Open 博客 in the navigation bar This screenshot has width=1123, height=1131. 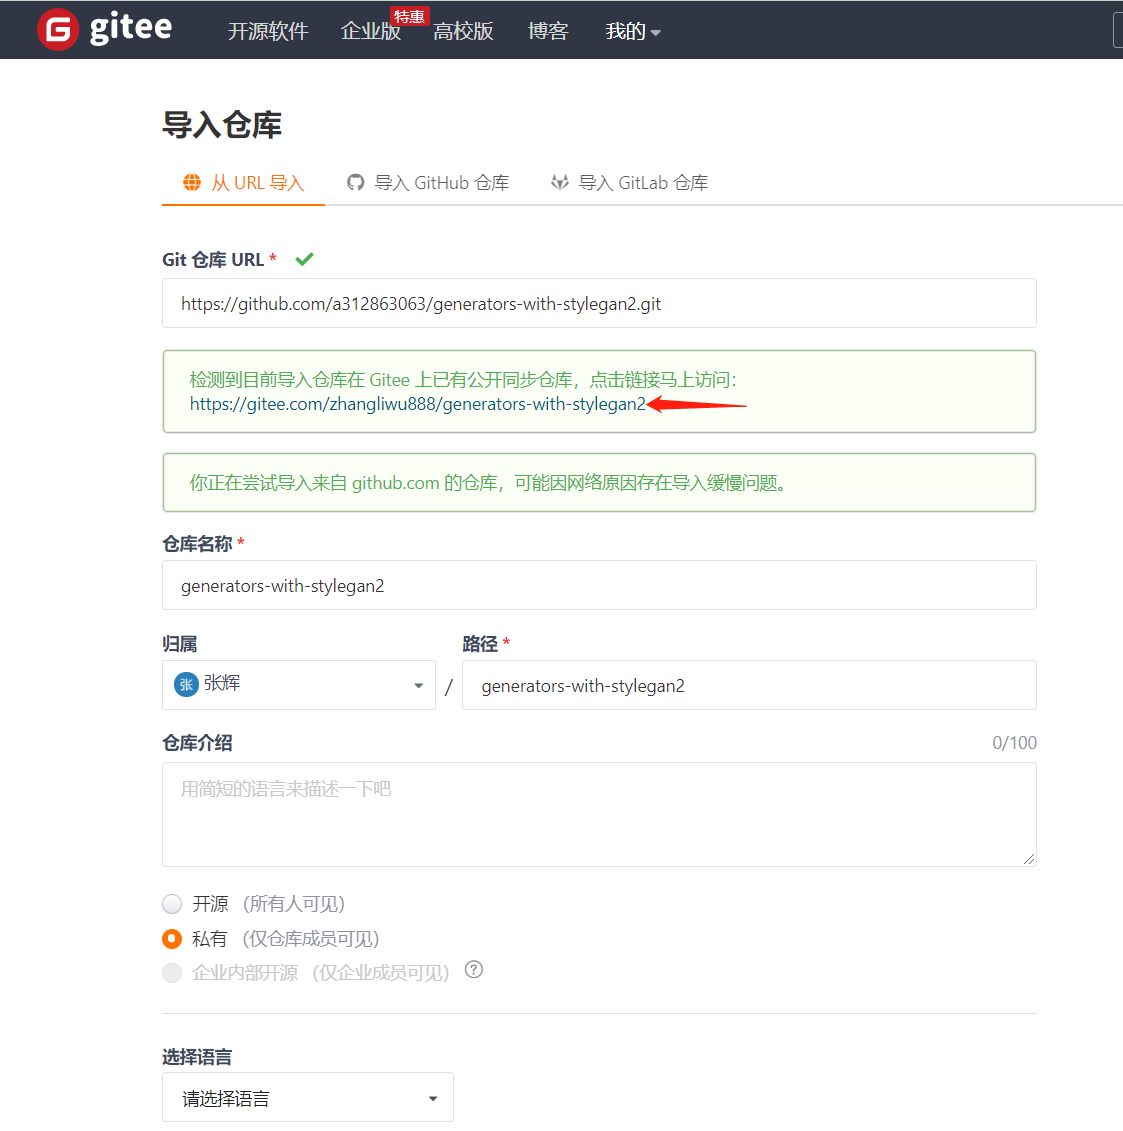pyautogui.click(x=548, y=31)
